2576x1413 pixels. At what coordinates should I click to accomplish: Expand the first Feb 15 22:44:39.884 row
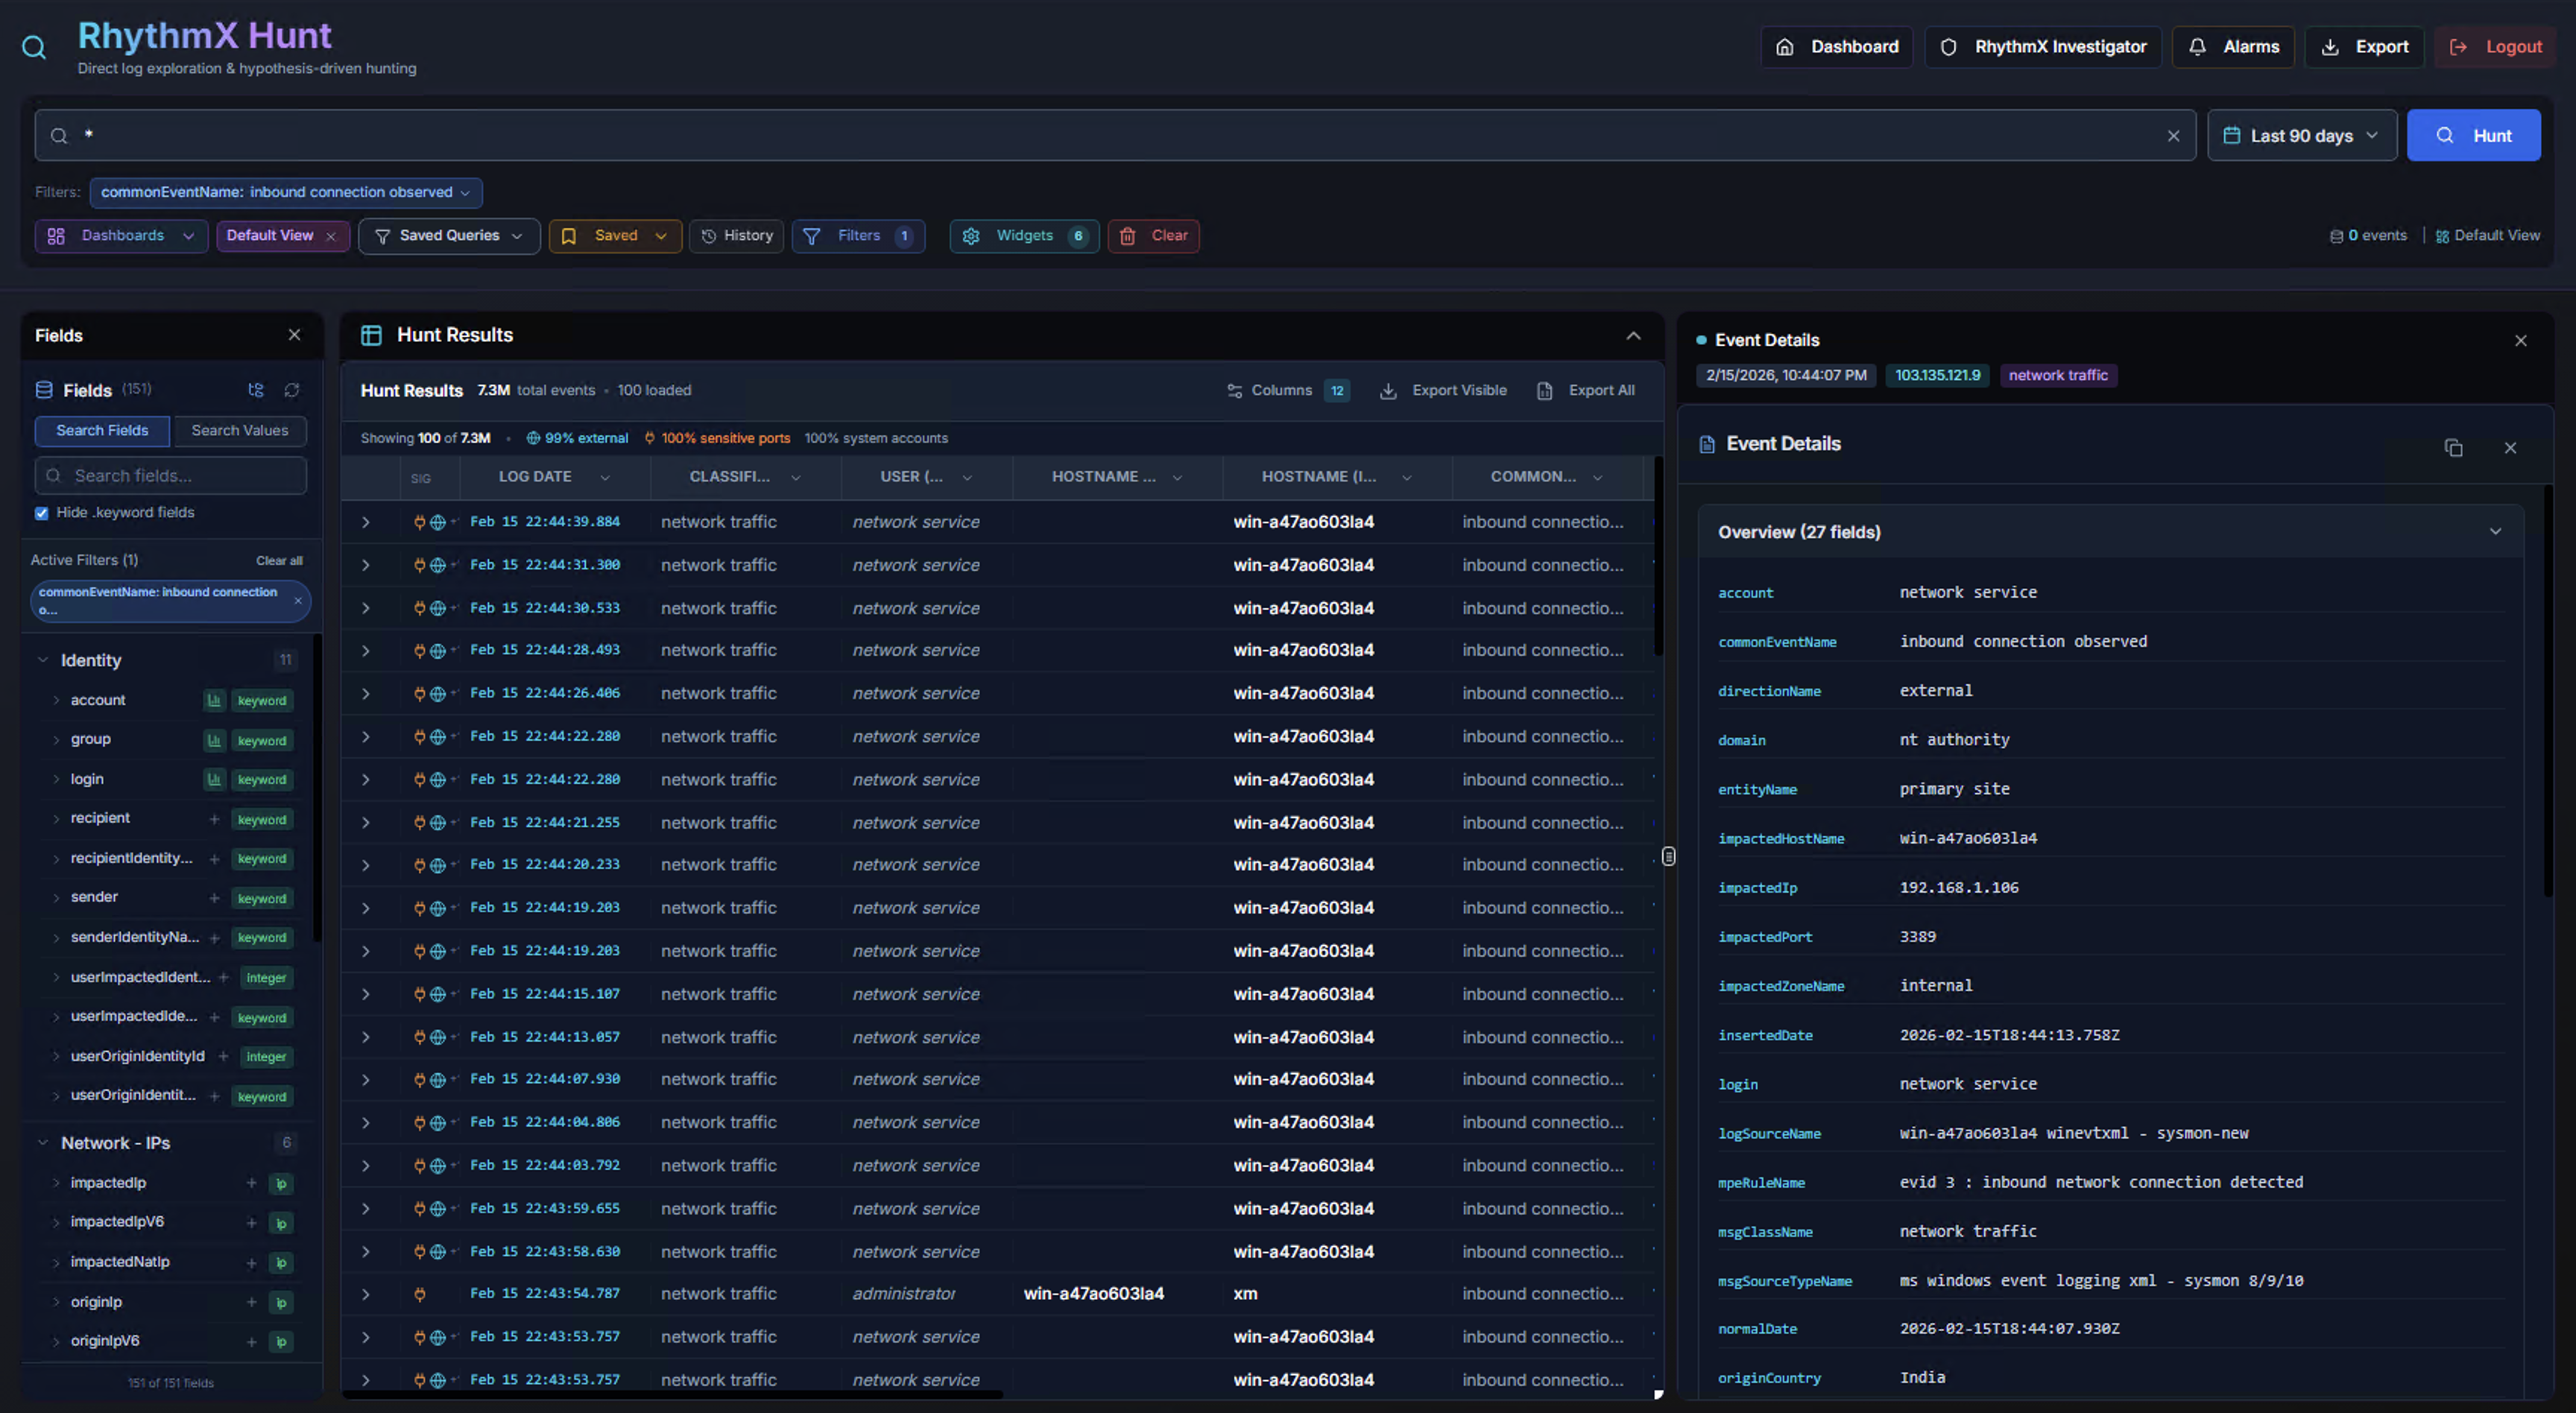[x=366, y=522]
